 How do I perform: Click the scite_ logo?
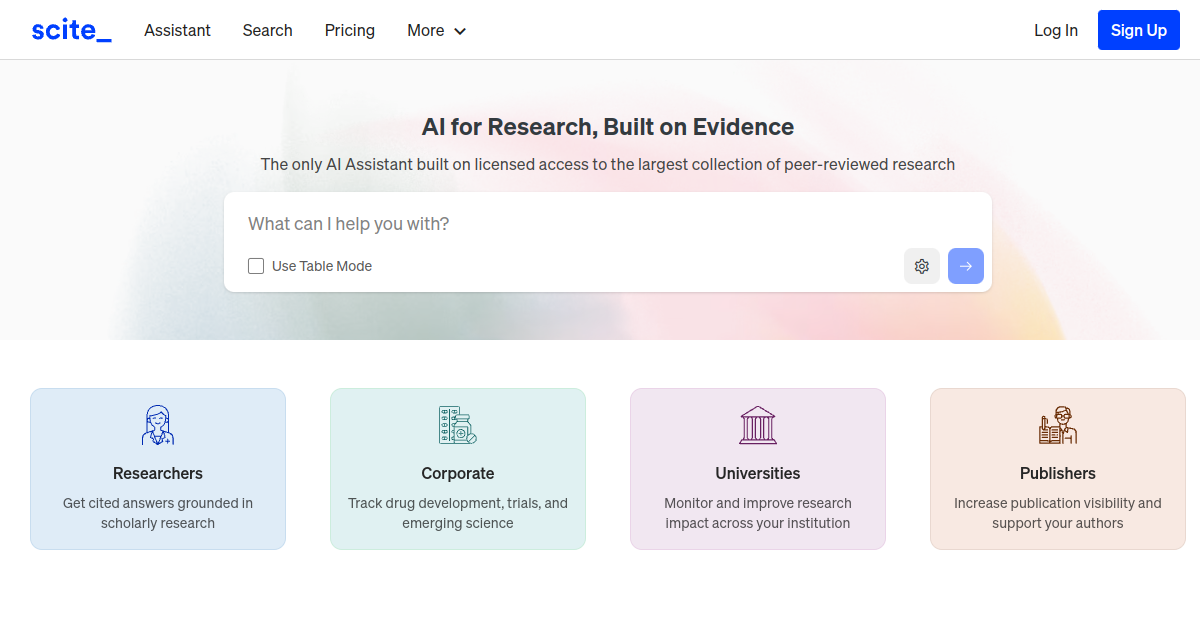(x=71, y=30)
